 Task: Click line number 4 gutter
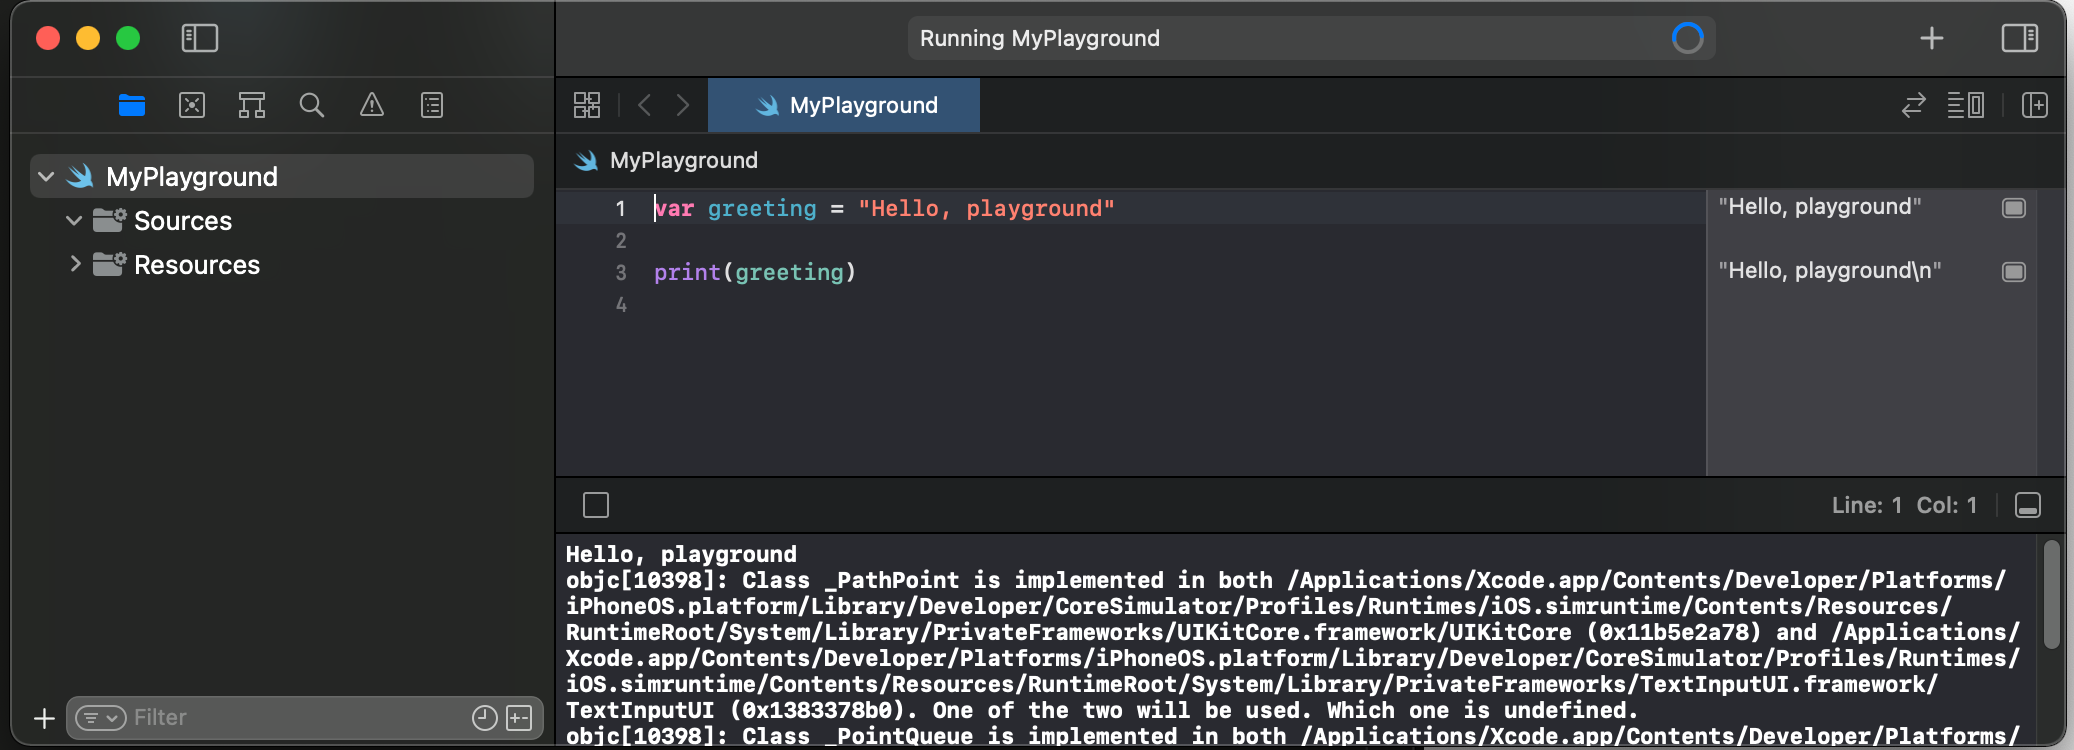coord(621,304)
